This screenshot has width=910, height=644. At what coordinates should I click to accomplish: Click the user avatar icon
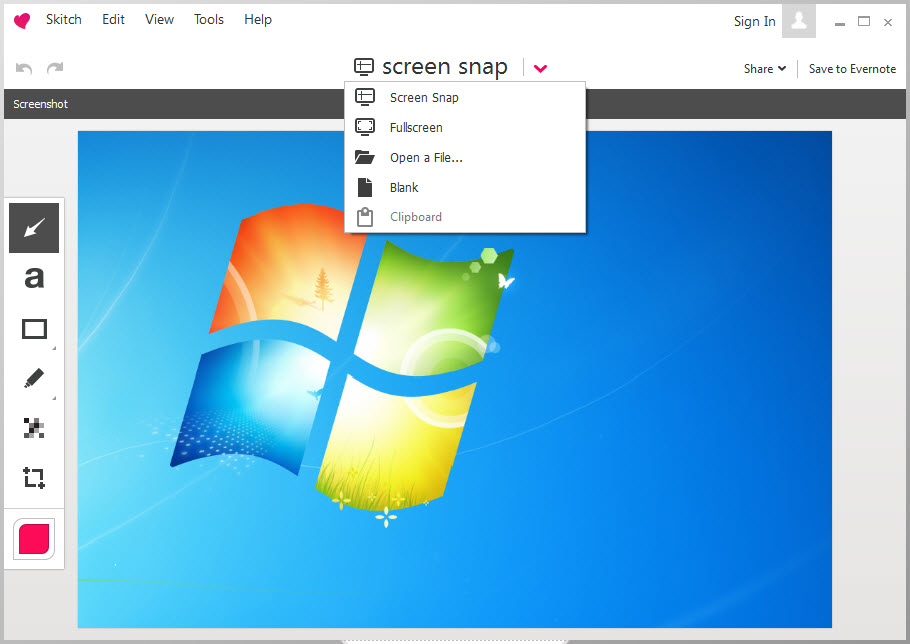pos(799,21)
